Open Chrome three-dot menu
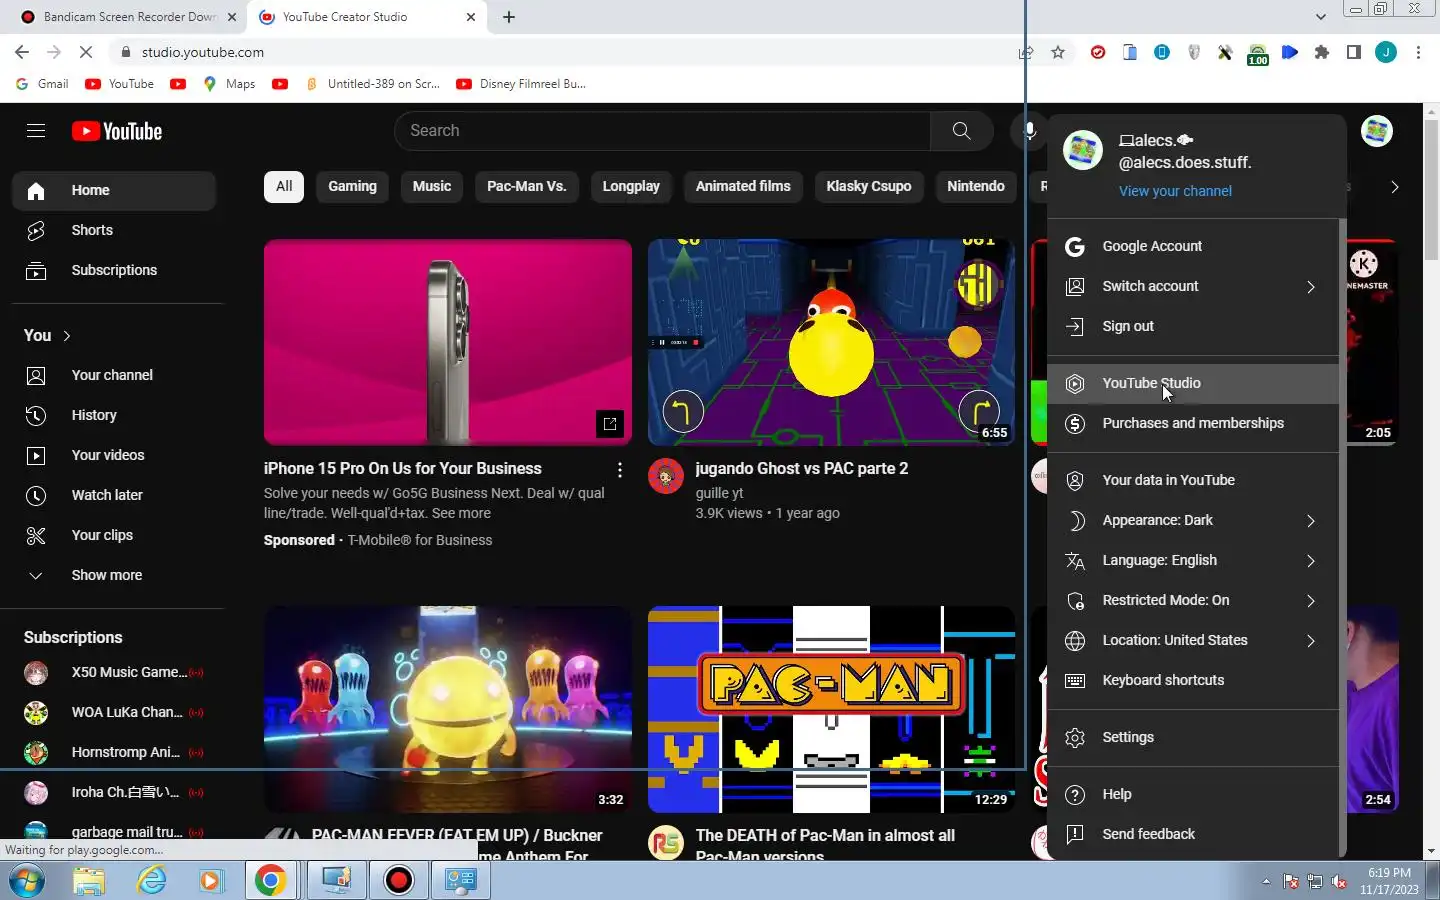The height and width of the screenshot is (900, 1440). pos(1418,52)
